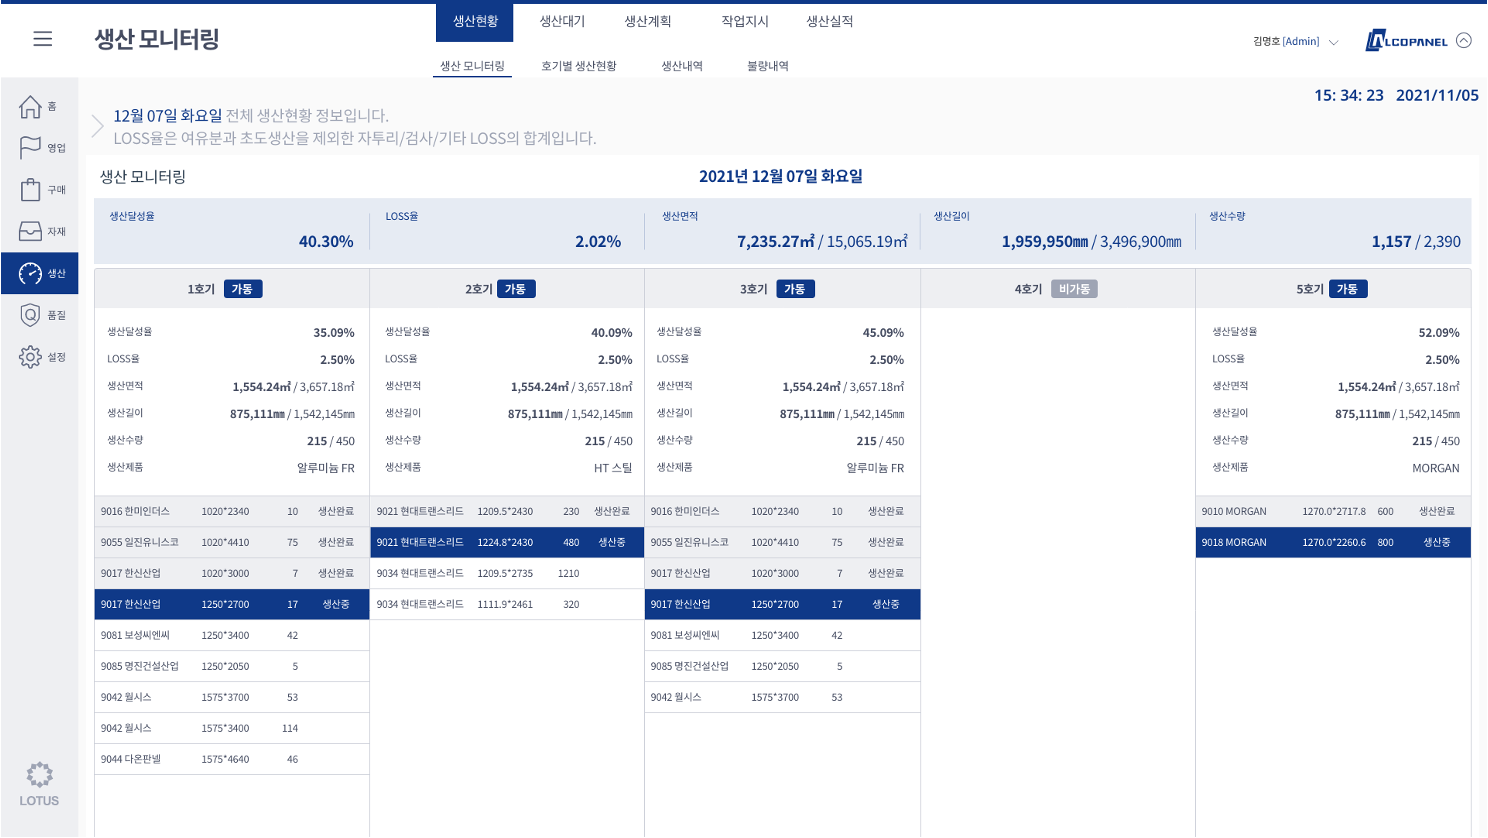
Task: Open Settings gear icon in sidebar
Action: (x=31, y=357)
